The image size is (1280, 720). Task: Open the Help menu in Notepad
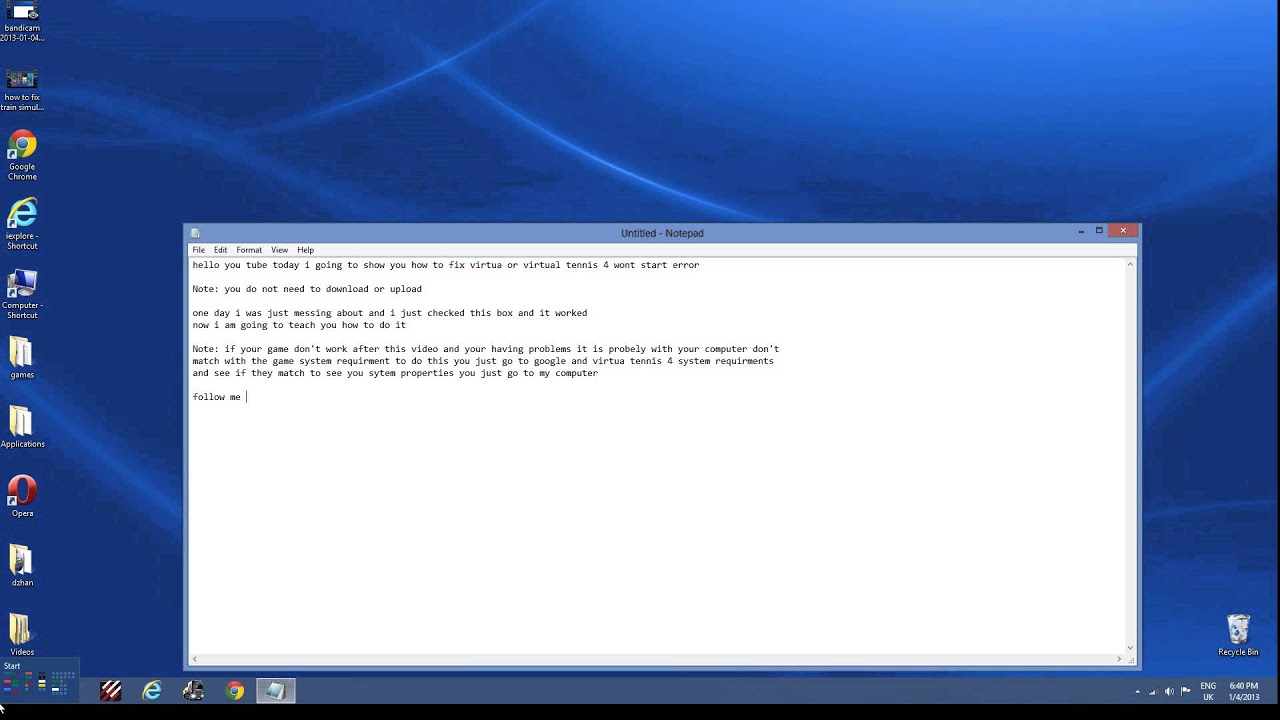pos(305,250)
